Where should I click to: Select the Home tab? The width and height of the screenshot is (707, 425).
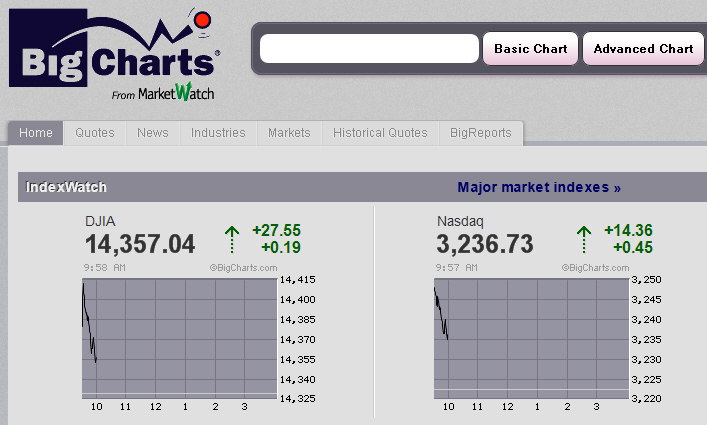pos(36,133)
